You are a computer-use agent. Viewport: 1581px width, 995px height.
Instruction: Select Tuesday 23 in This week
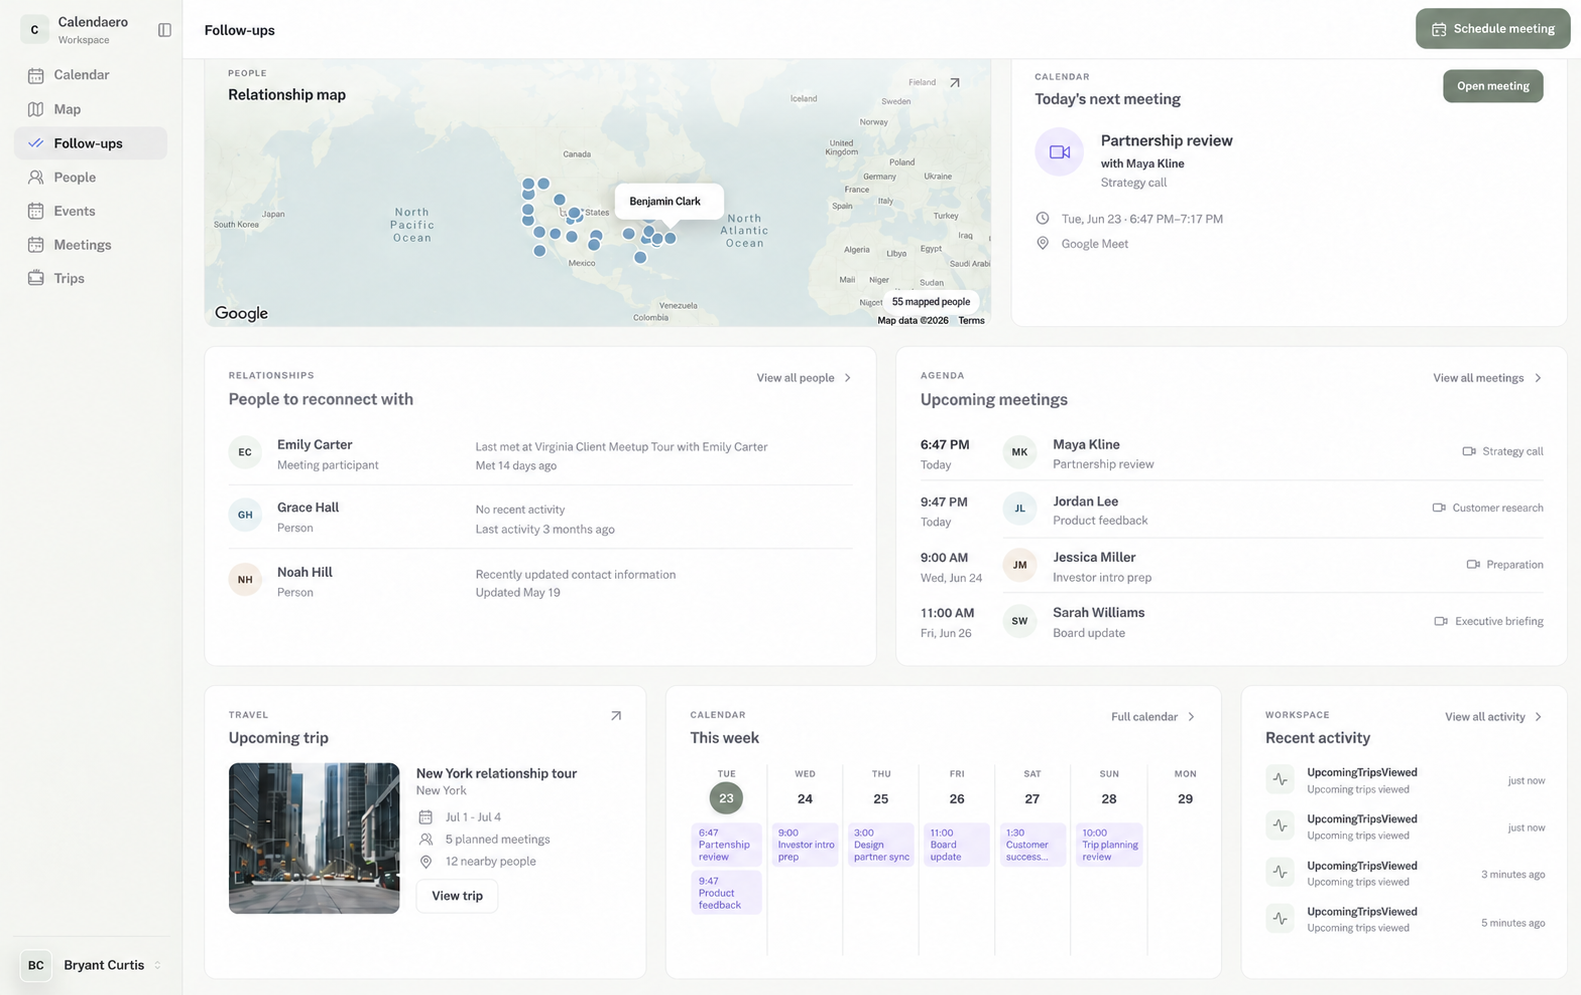coord(726,798)
